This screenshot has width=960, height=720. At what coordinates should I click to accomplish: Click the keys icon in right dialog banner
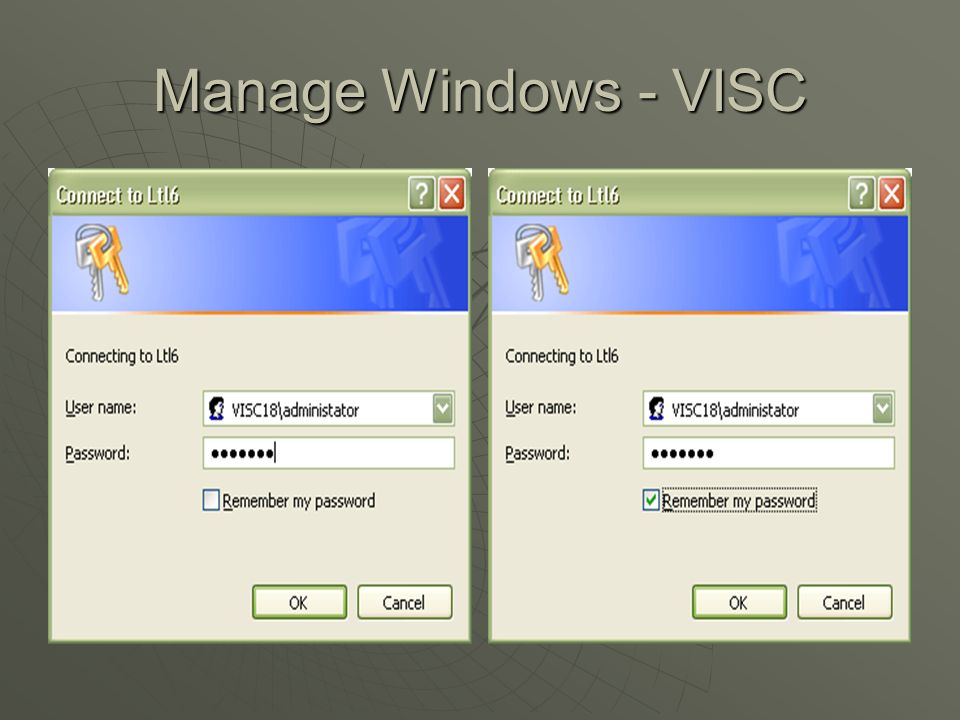click(542, 262)
